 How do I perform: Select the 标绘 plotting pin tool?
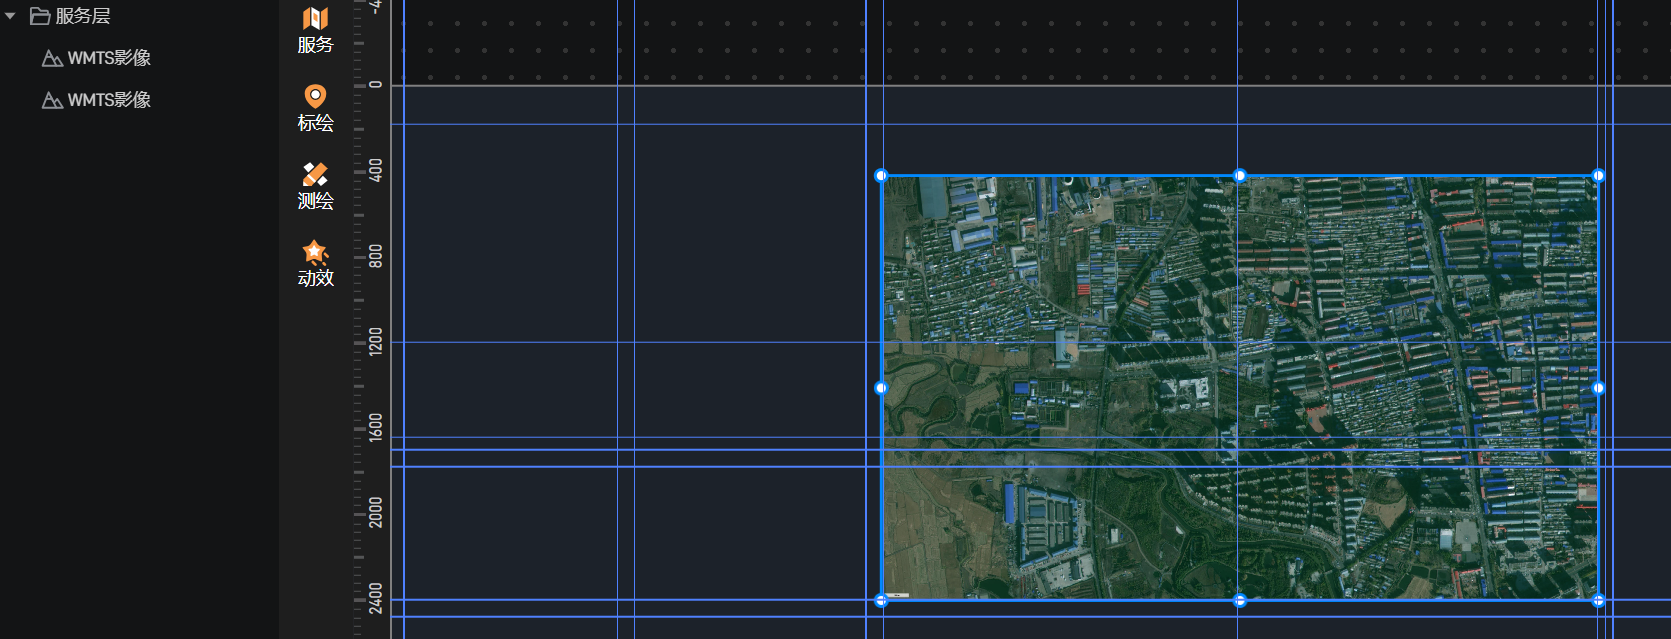pos(315,108)
